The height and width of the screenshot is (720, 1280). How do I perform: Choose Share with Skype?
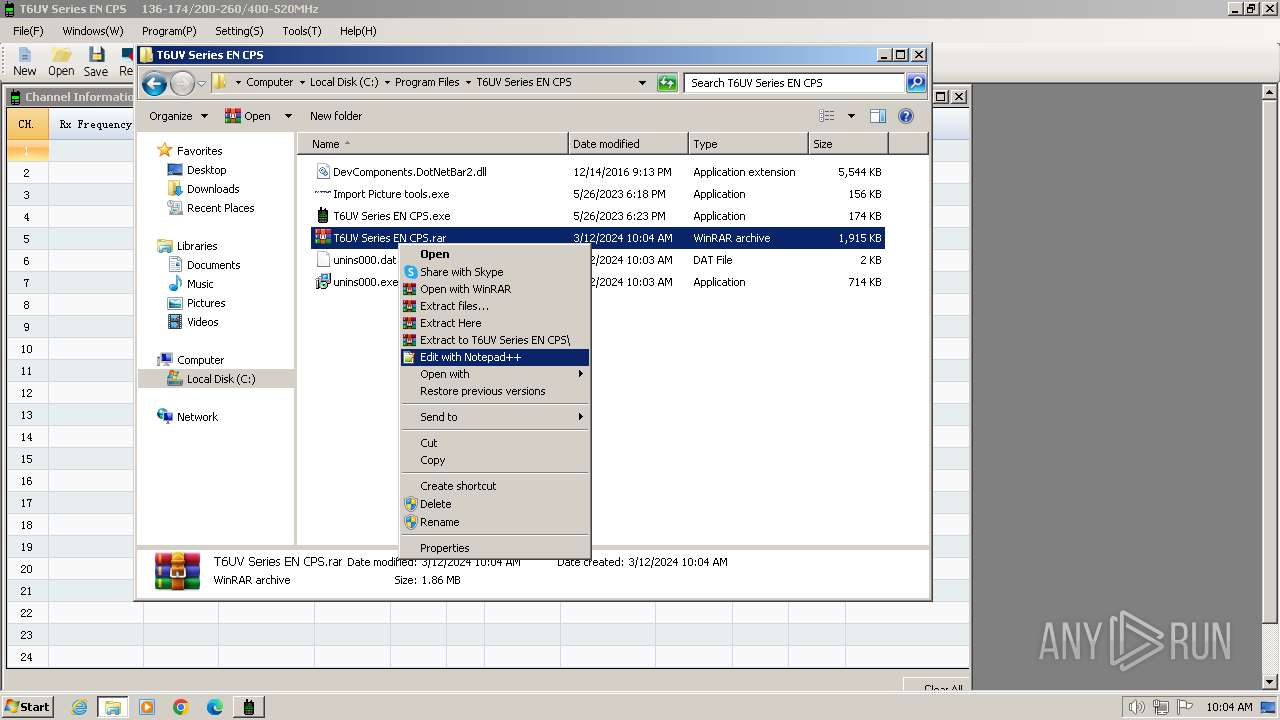tap(495, 272)
